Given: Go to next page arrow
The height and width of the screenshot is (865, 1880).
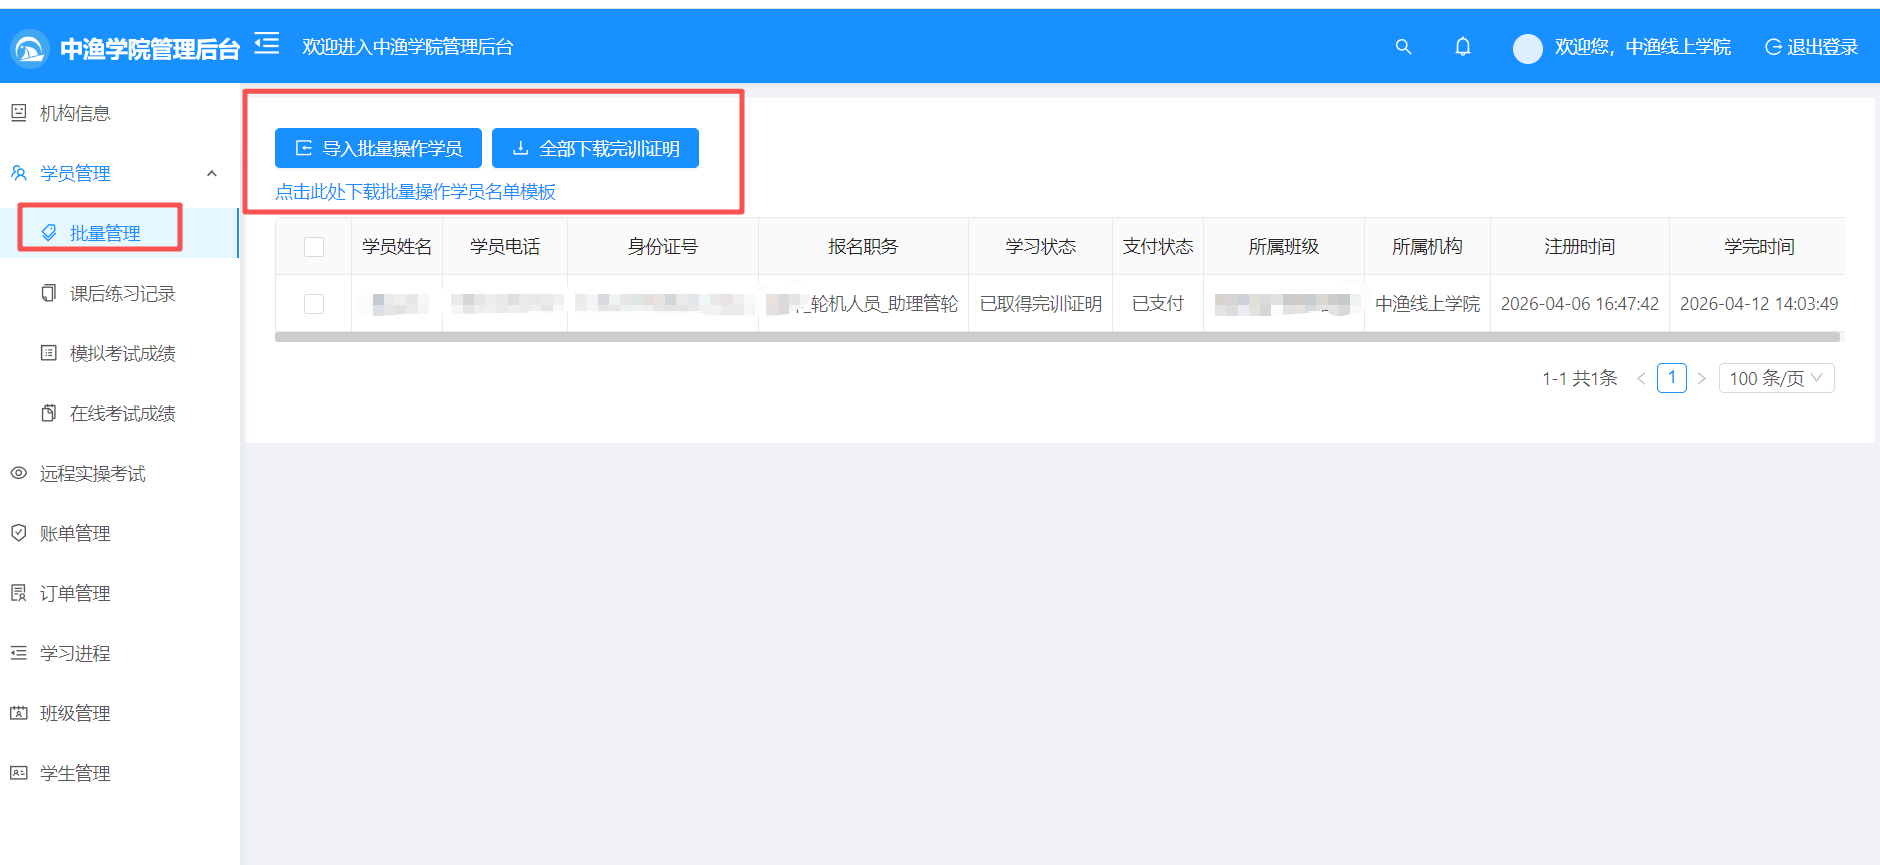Looking at the screenshot, I should click(x=1701, y=378).
